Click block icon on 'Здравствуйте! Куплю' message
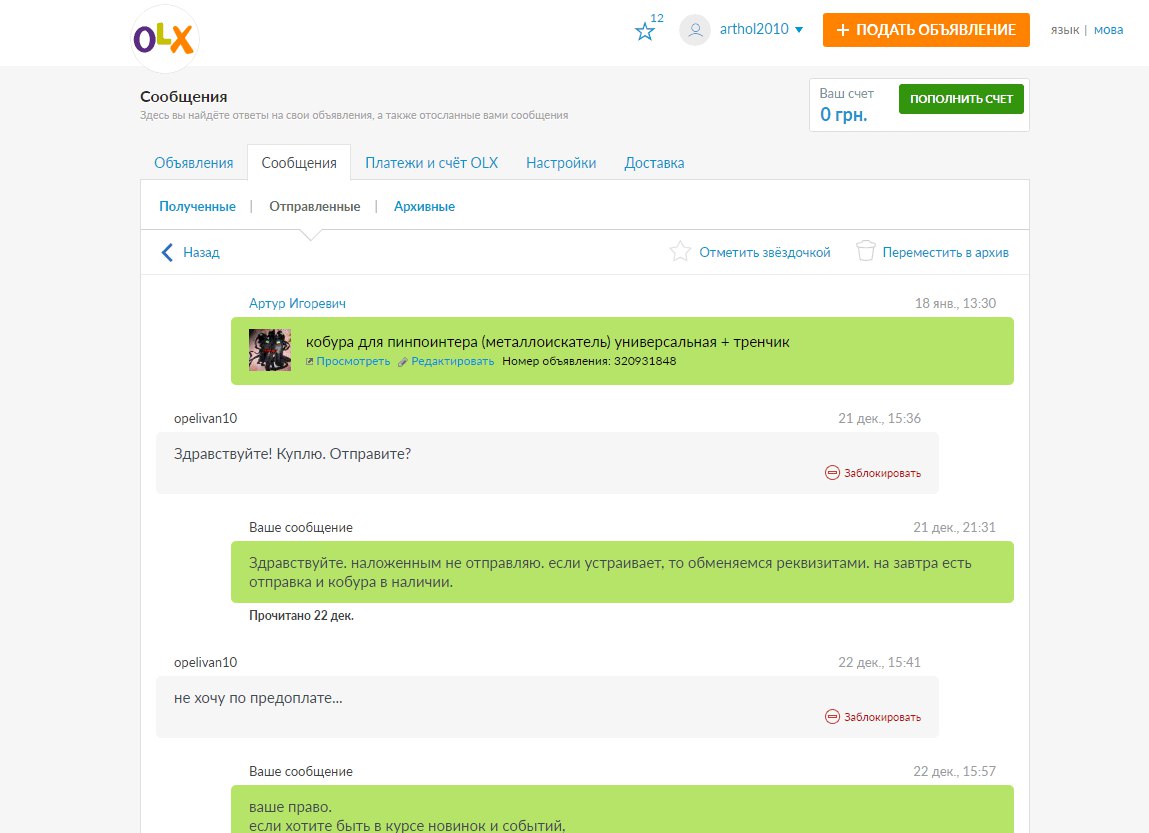The width and height of the screenshot is (1149, 833). point(832,473)
